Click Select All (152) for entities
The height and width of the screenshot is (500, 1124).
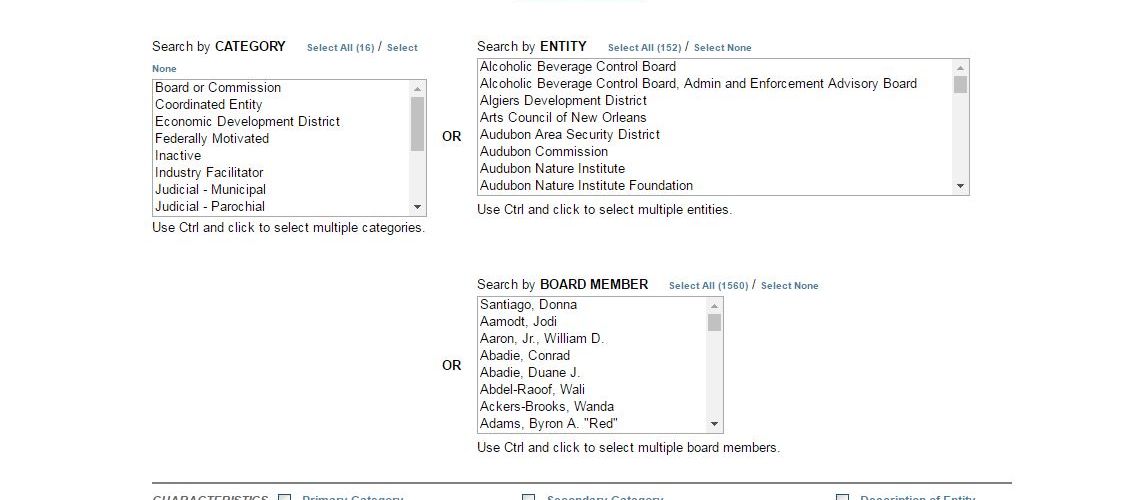(644, 48)
